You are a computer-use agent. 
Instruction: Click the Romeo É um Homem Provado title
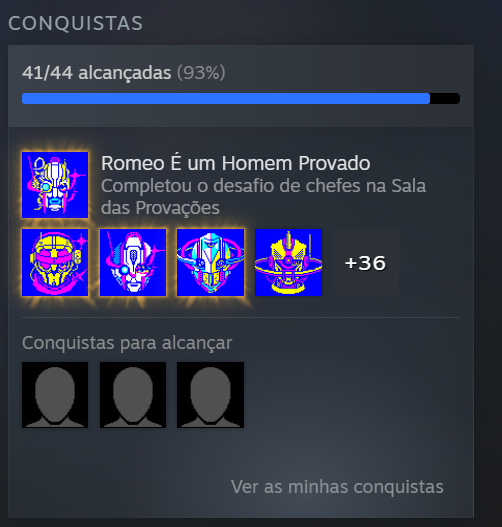[x=236, y=163]
